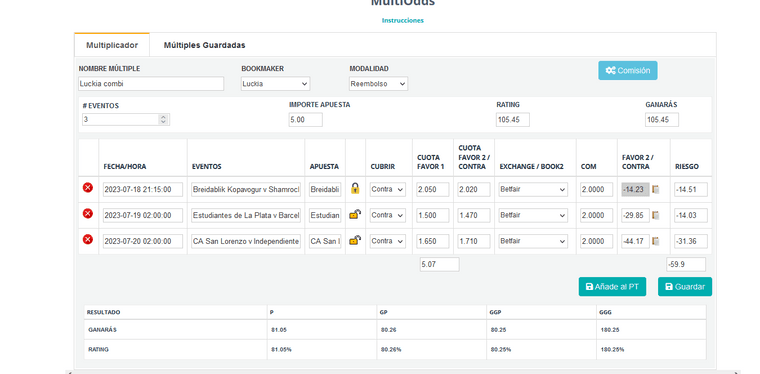Click the # Eventos number stepper arrows
Screen dimensions: 760x374
pyautogui.click(x=163, y=119)
